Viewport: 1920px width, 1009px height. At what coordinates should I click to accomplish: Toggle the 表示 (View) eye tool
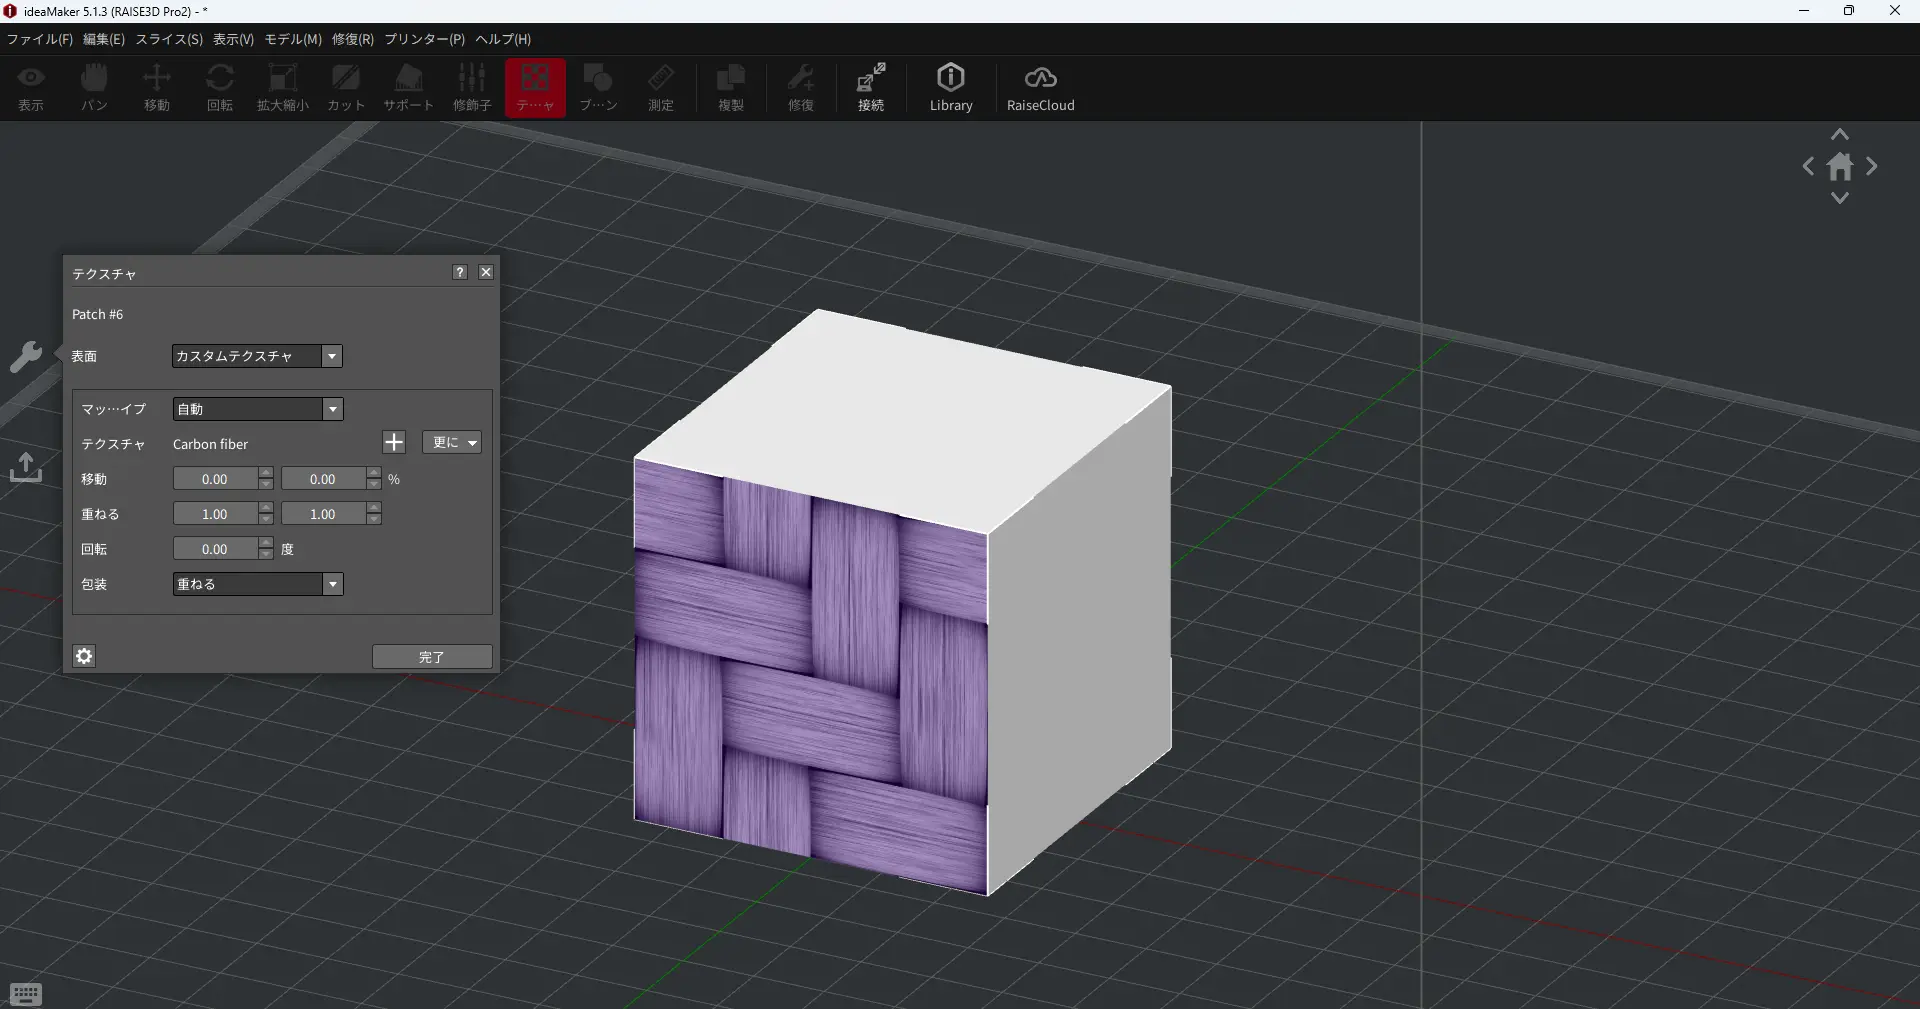[x=31, y=88]
